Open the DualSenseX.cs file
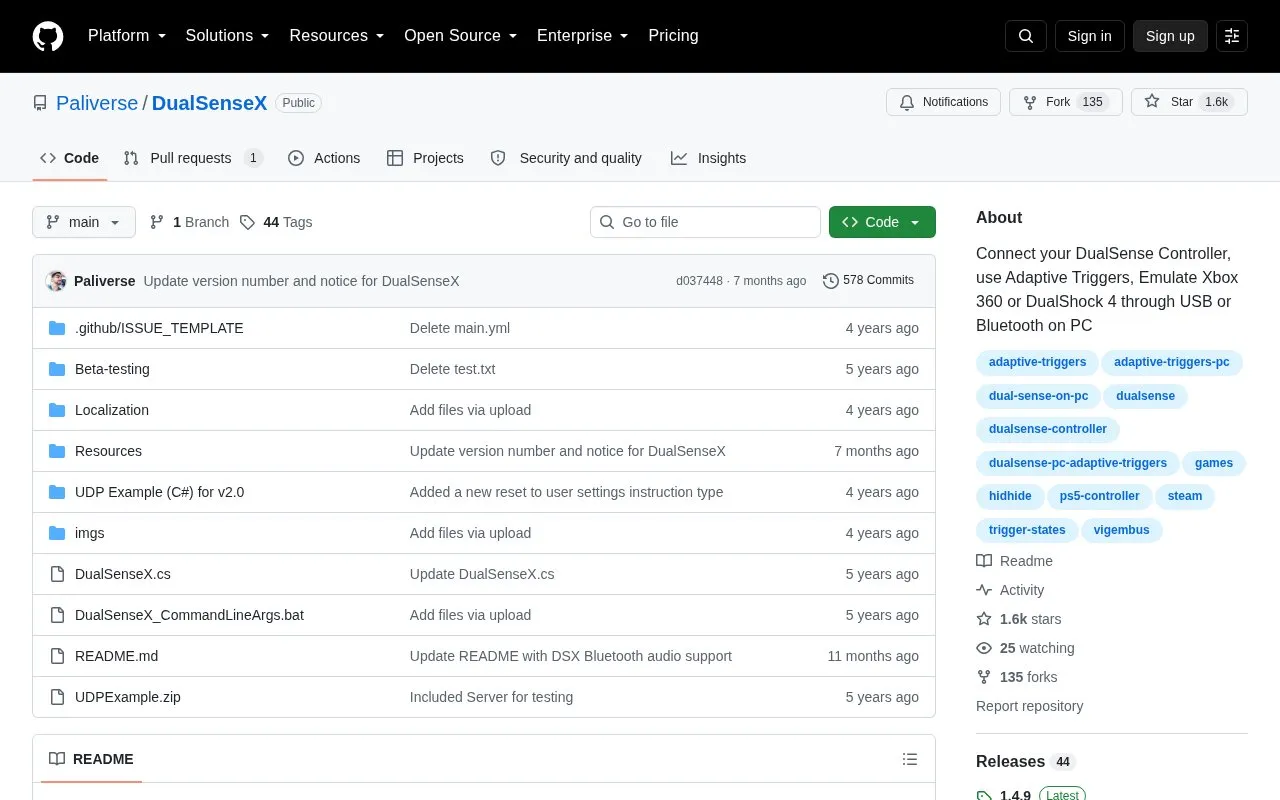The image size is (1280, 800). (x=123, y=574)
